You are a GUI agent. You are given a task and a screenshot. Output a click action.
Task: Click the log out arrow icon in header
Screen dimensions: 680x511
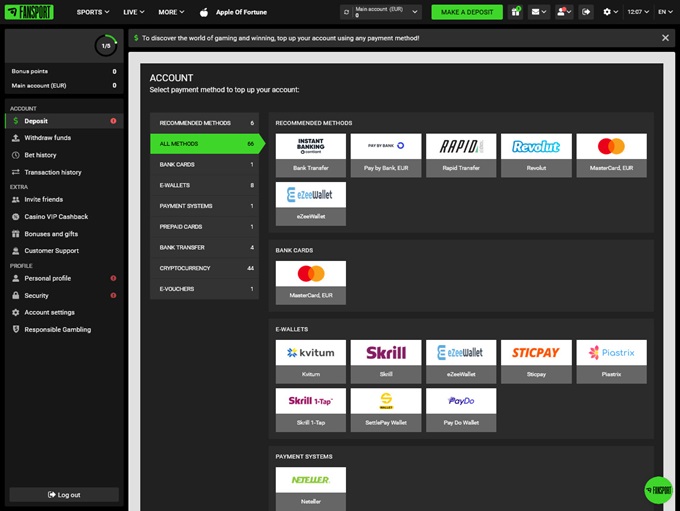click(x=586, y=12)
